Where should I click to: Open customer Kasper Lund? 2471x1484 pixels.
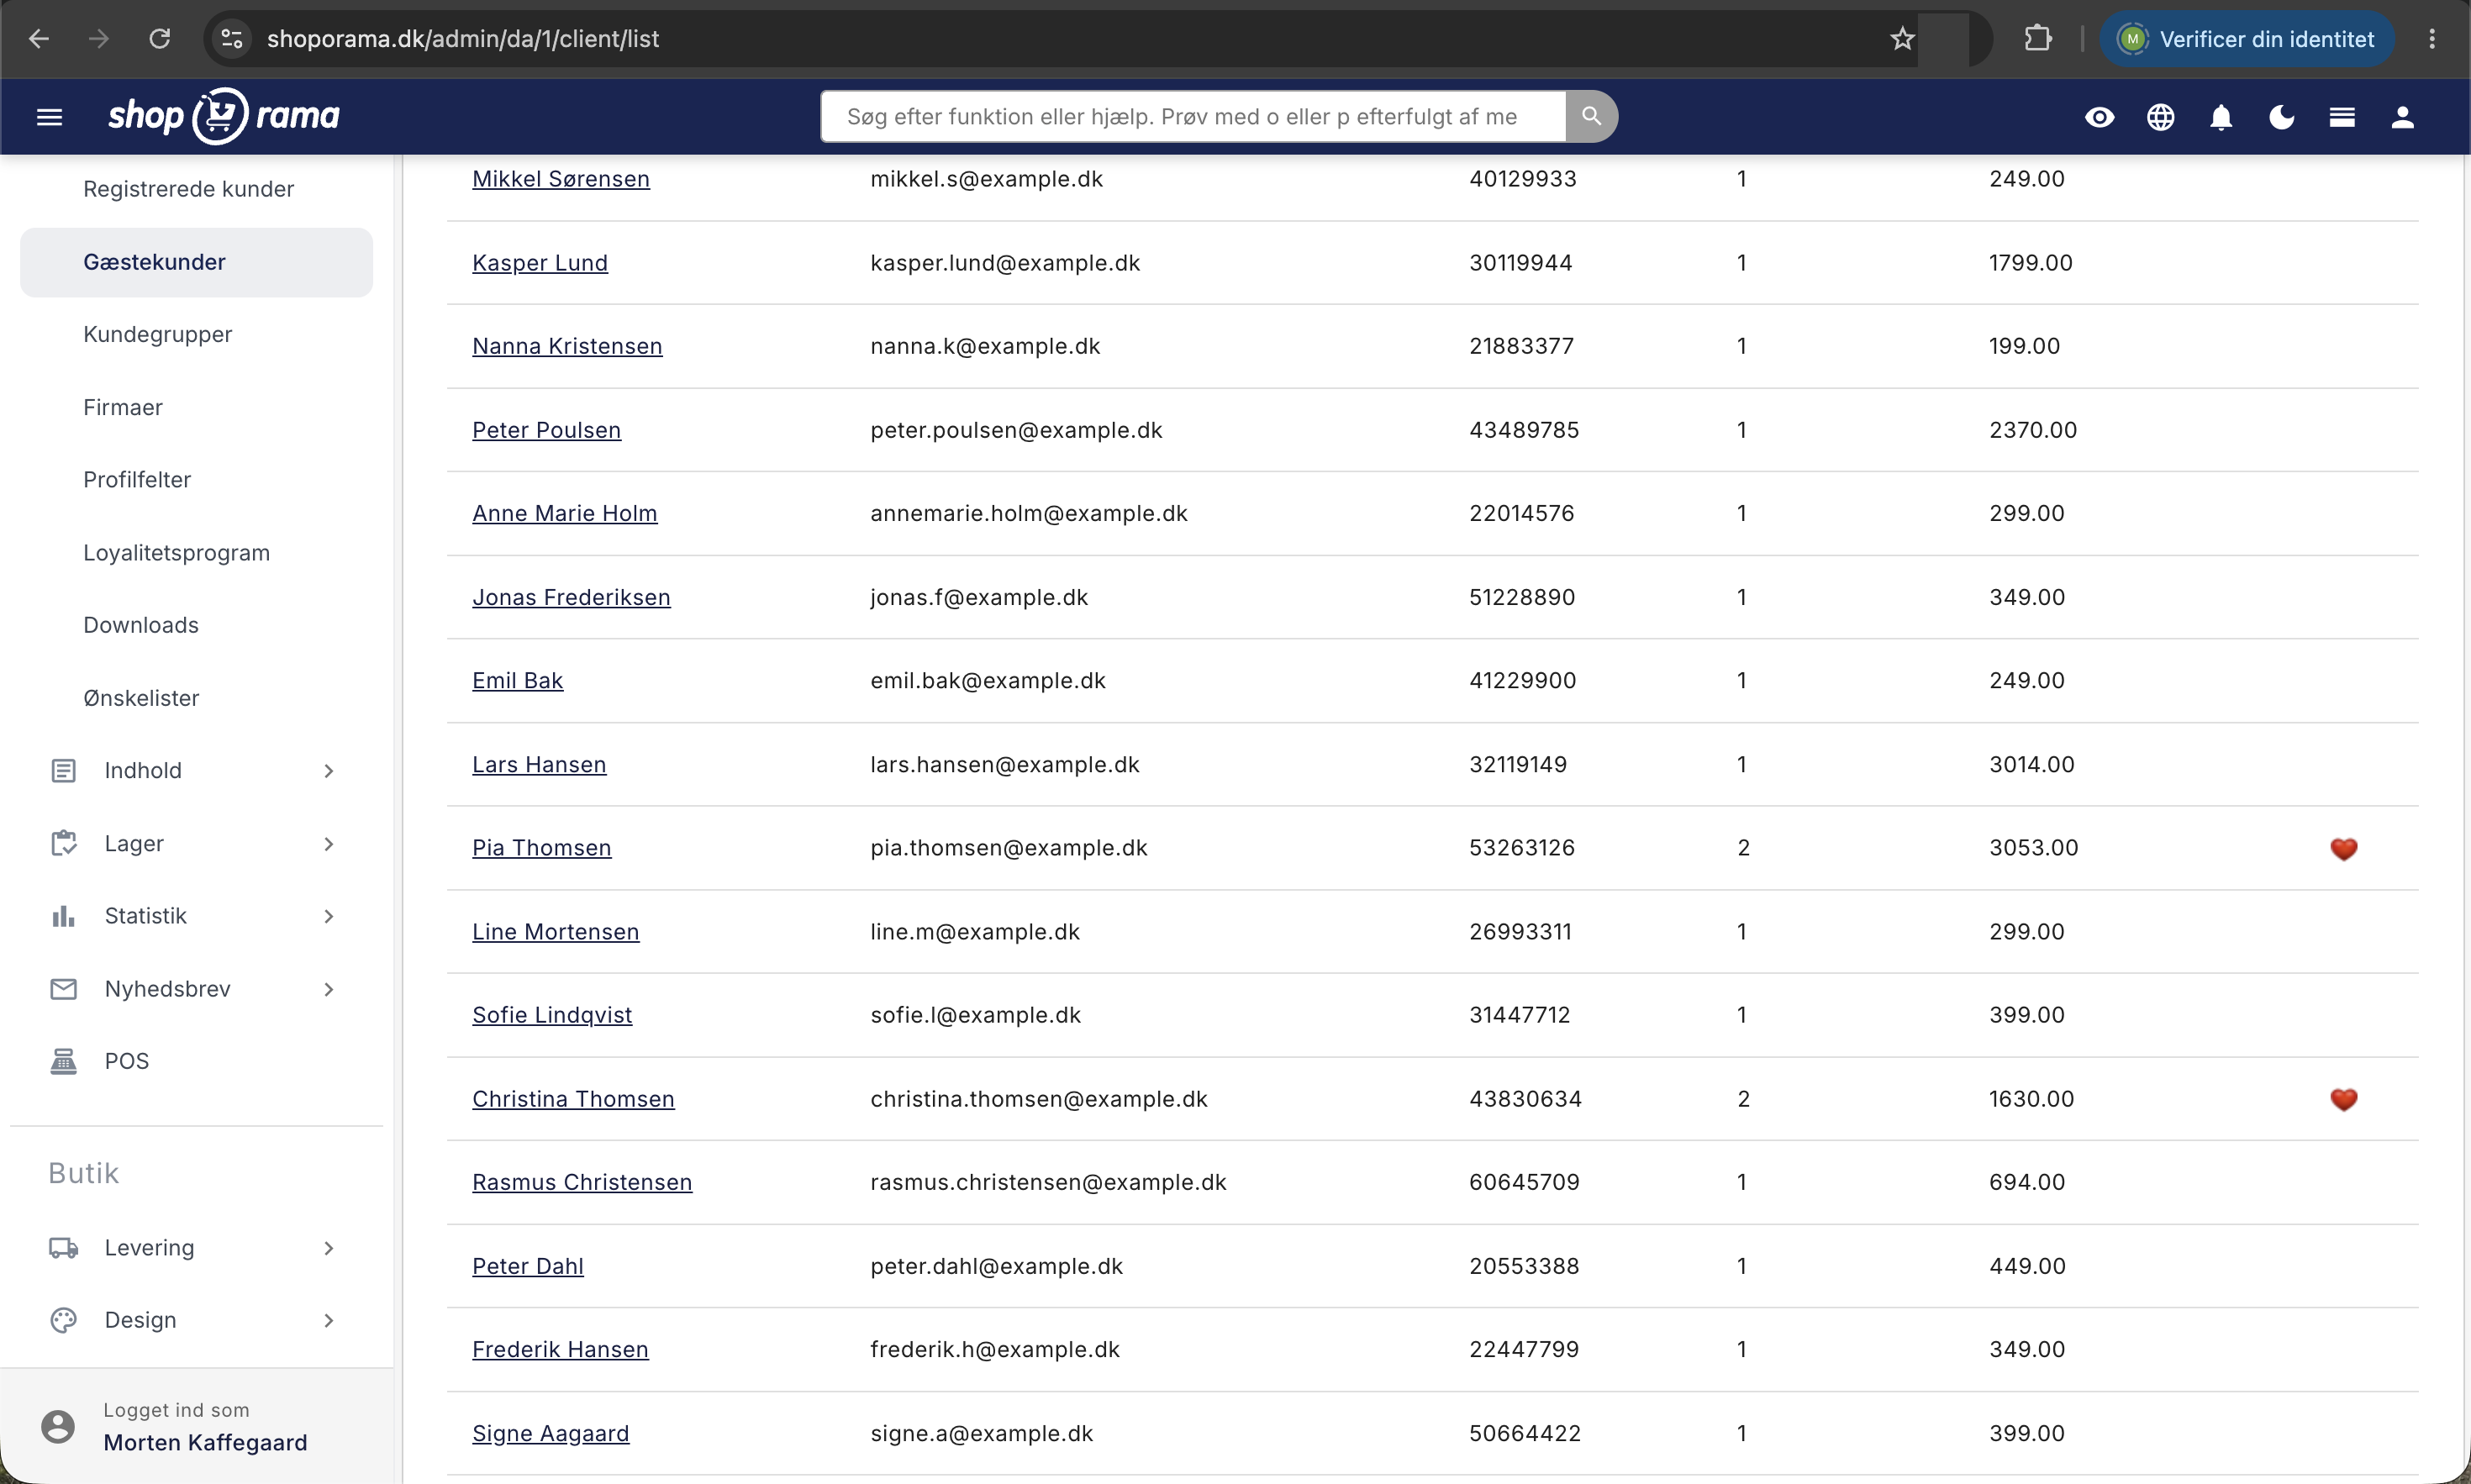539,263
